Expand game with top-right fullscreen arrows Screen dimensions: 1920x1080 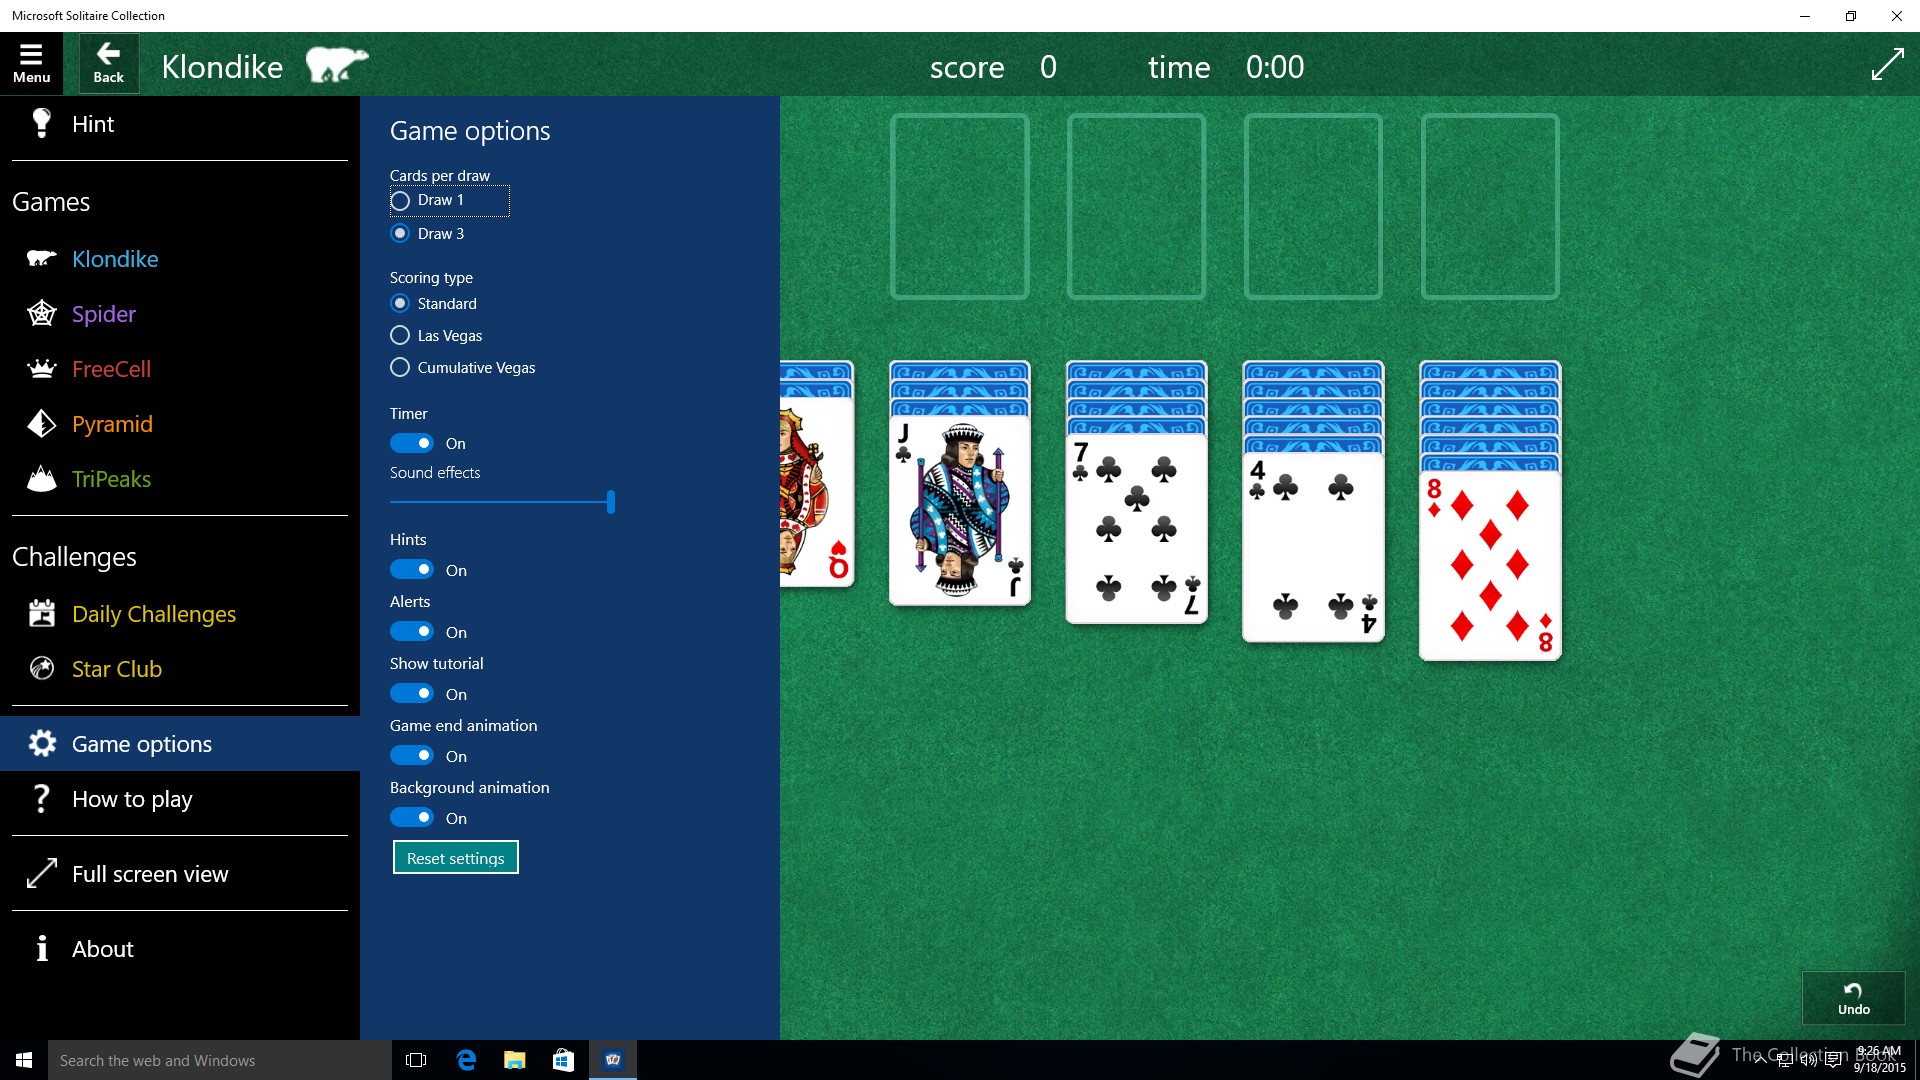coord(1887,64)
